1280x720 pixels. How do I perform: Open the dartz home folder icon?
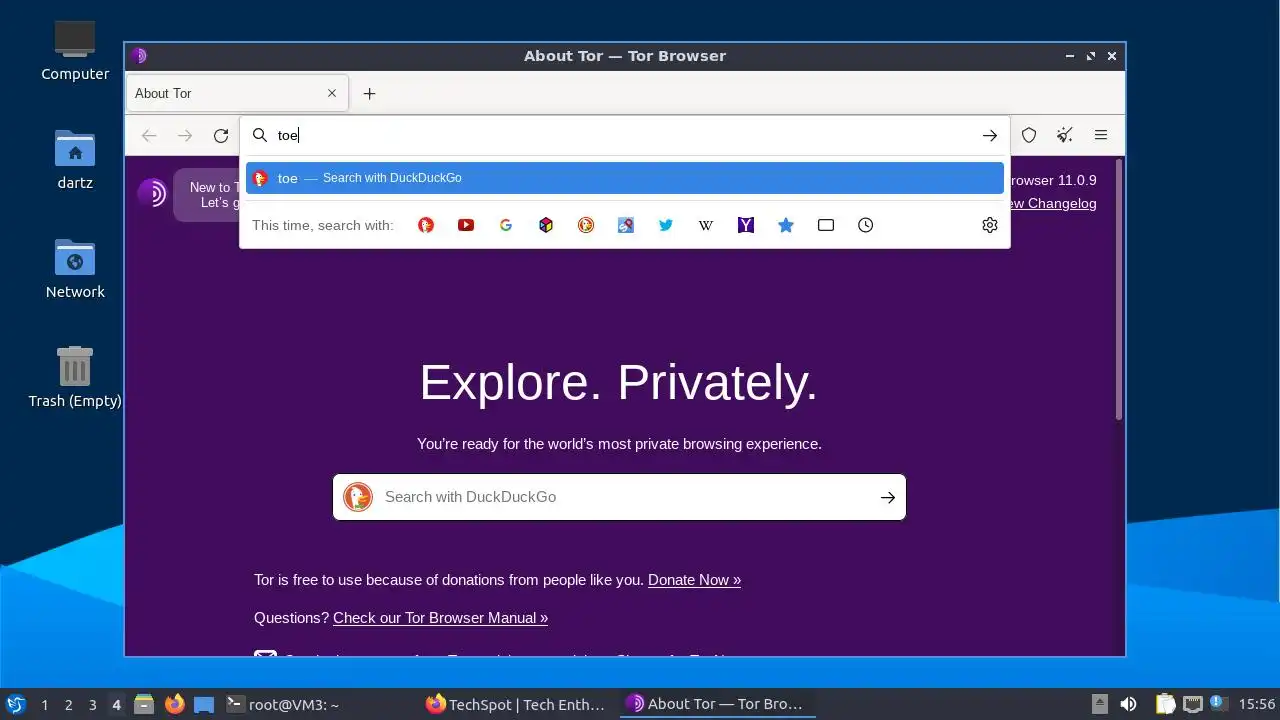tap(75, 160)
